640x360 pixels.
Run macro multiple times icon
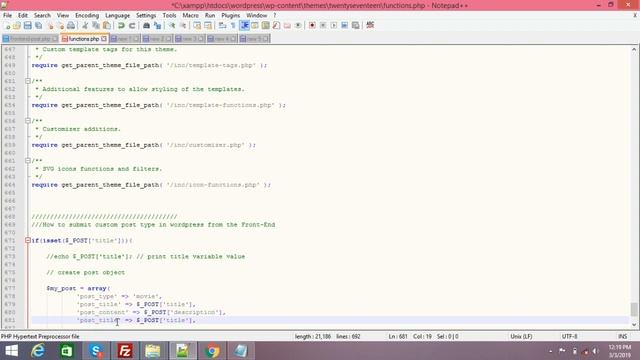click(344, 26)
